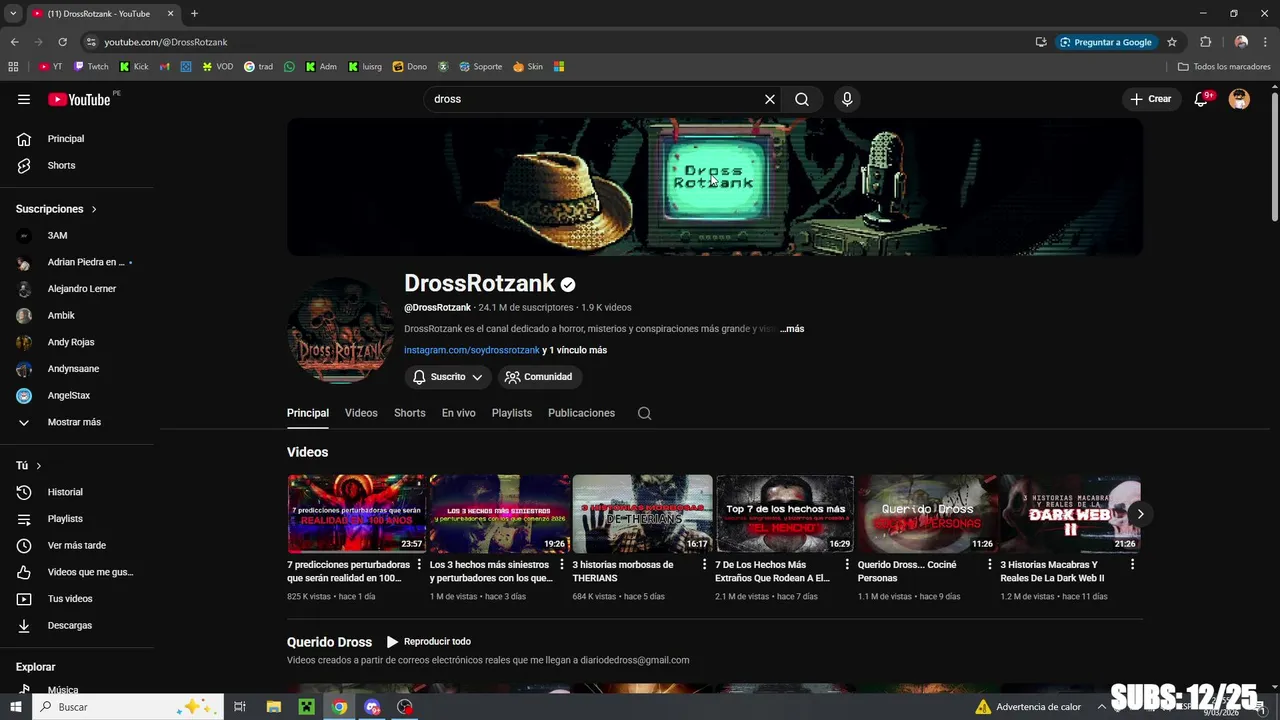Image resolution: width=1280 pixels, height=720 pixels.
Task: Open the VOD bookmark
Action: (217, 67)
